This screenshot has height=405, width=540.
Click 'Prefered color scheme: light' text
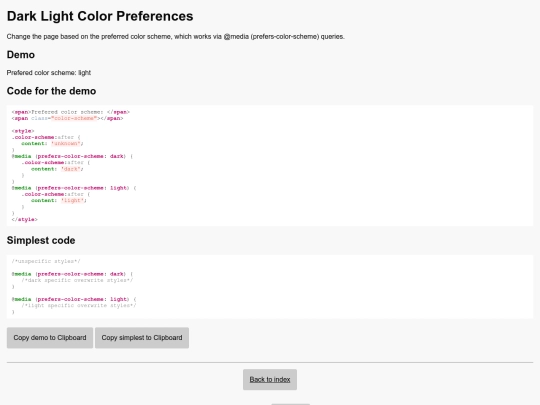(49, 73)
